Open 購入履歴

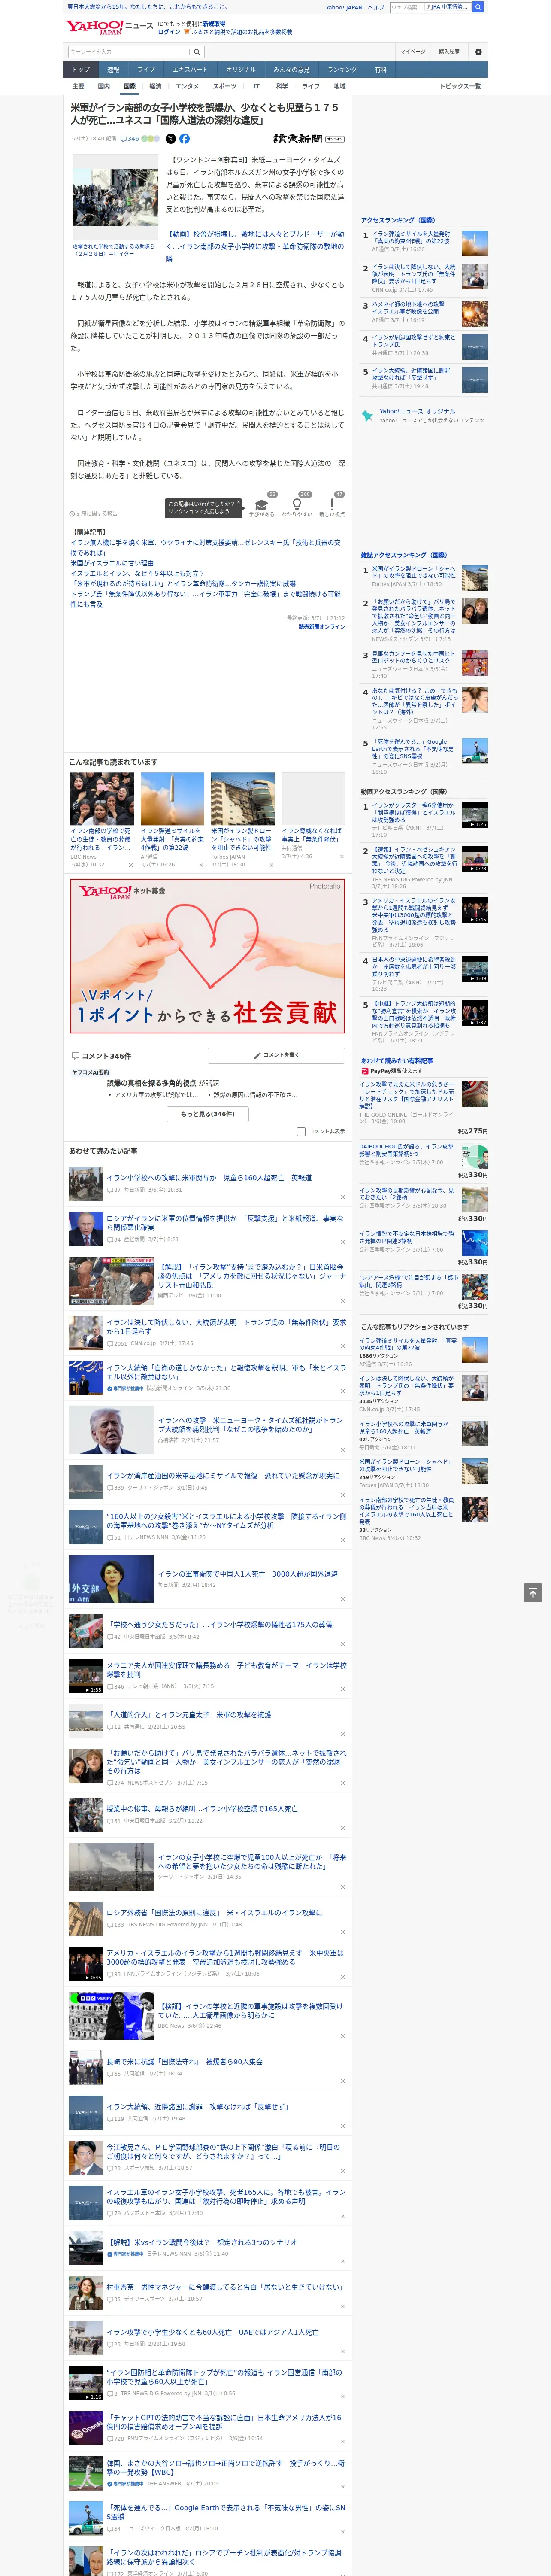[449, 52]
